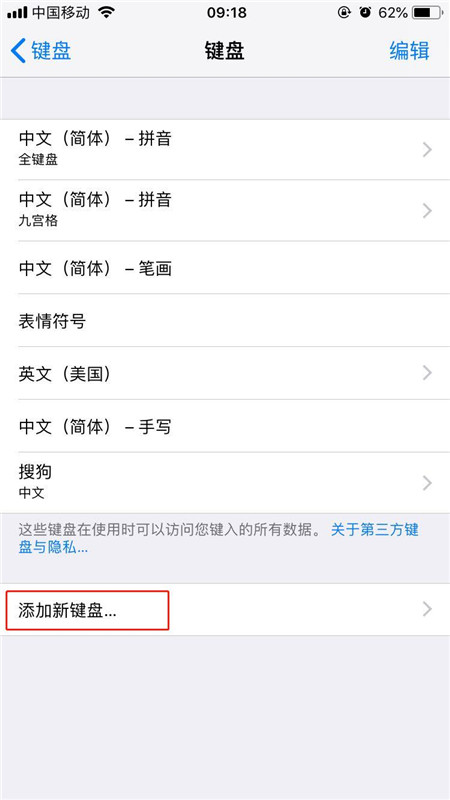This screenshot has height=800, width=450.
Task: Tap the rotation lock status icon
Action: coord(344,12)
